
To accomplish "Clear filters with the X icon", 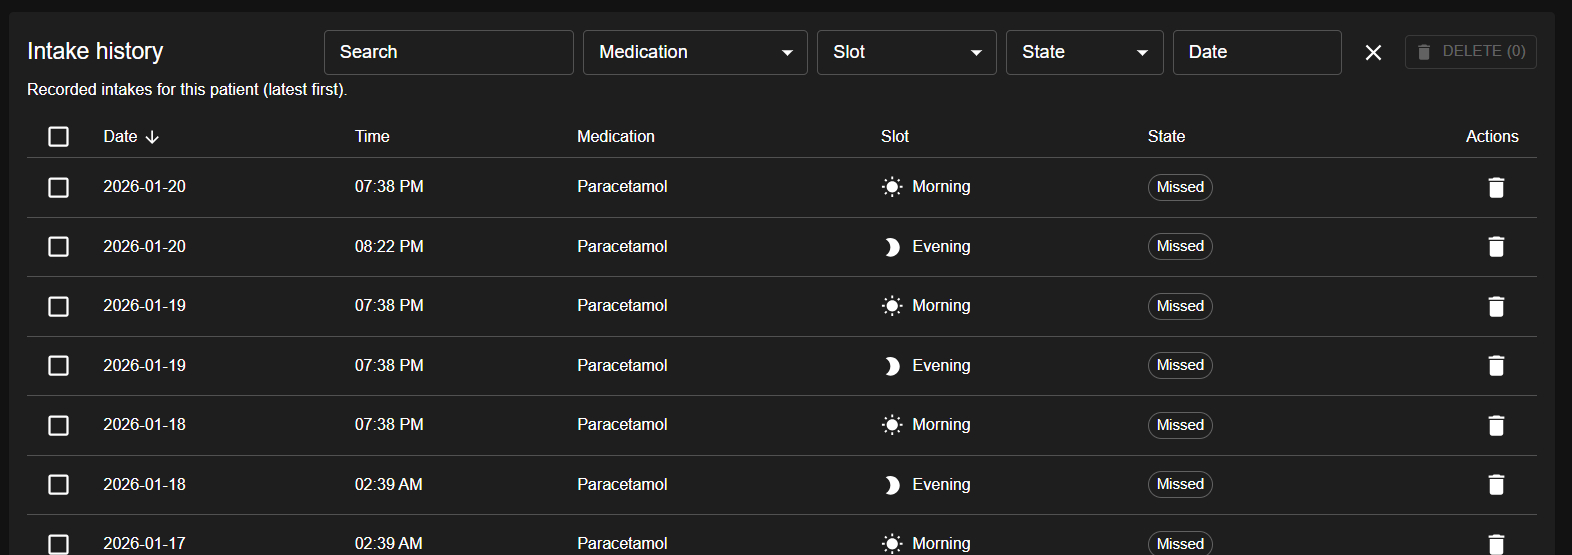I will pyautogui.click(x=1373, y=52).
